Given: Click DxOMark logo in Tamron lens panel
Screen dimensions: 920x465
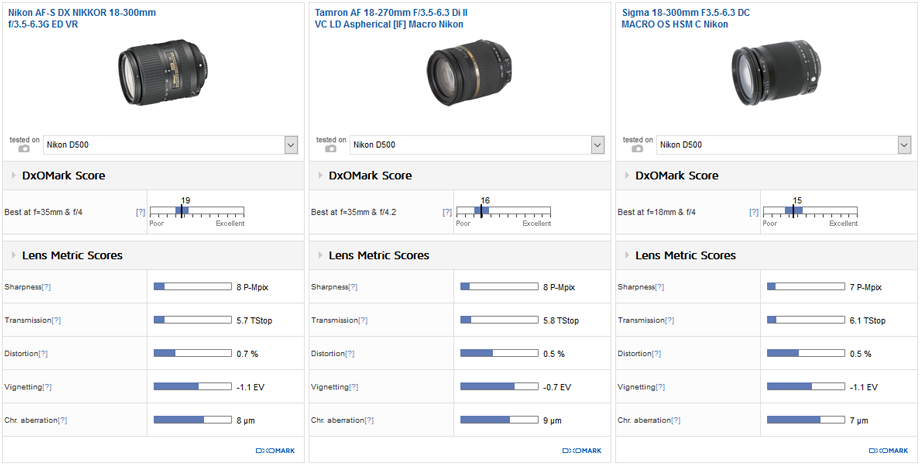Looking at the screenshot, I should point(582,450).
